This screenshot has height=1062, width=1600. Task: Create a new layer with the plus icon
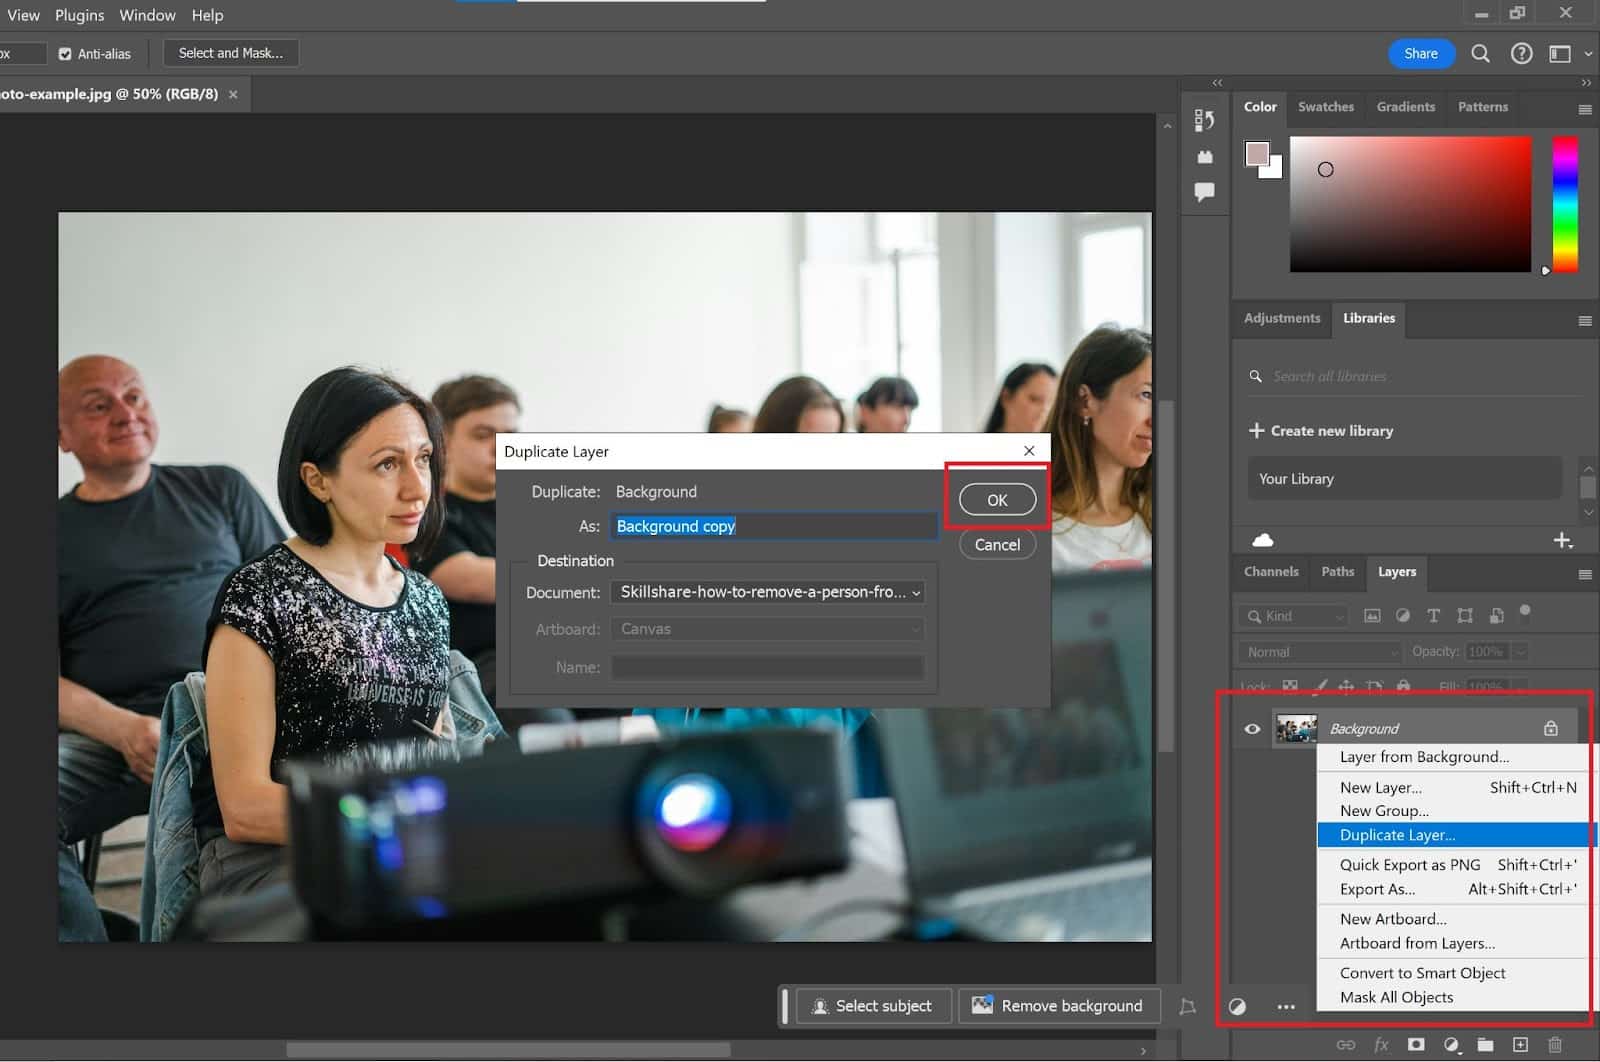[1520, 1045]
